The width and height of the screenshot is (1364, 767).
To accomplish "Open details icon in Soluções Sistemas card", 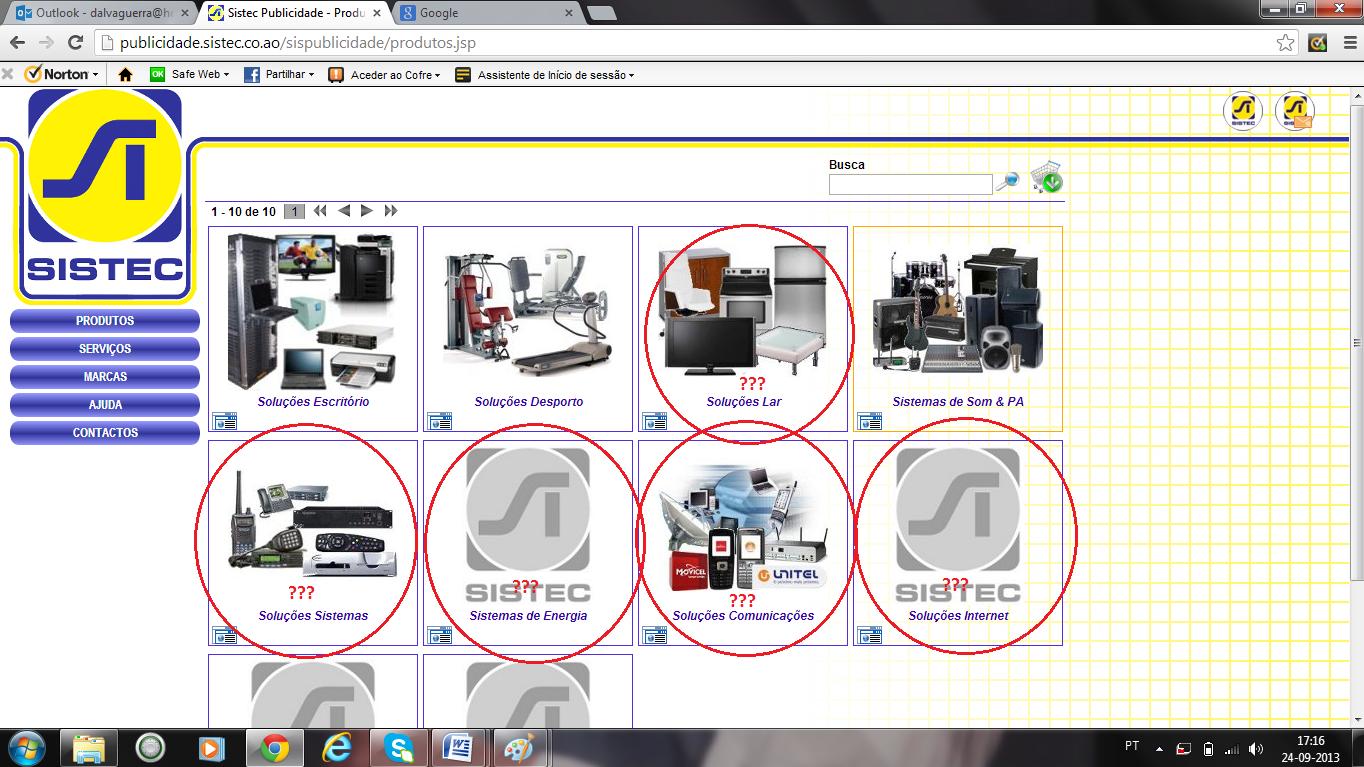I will [224, 635].
